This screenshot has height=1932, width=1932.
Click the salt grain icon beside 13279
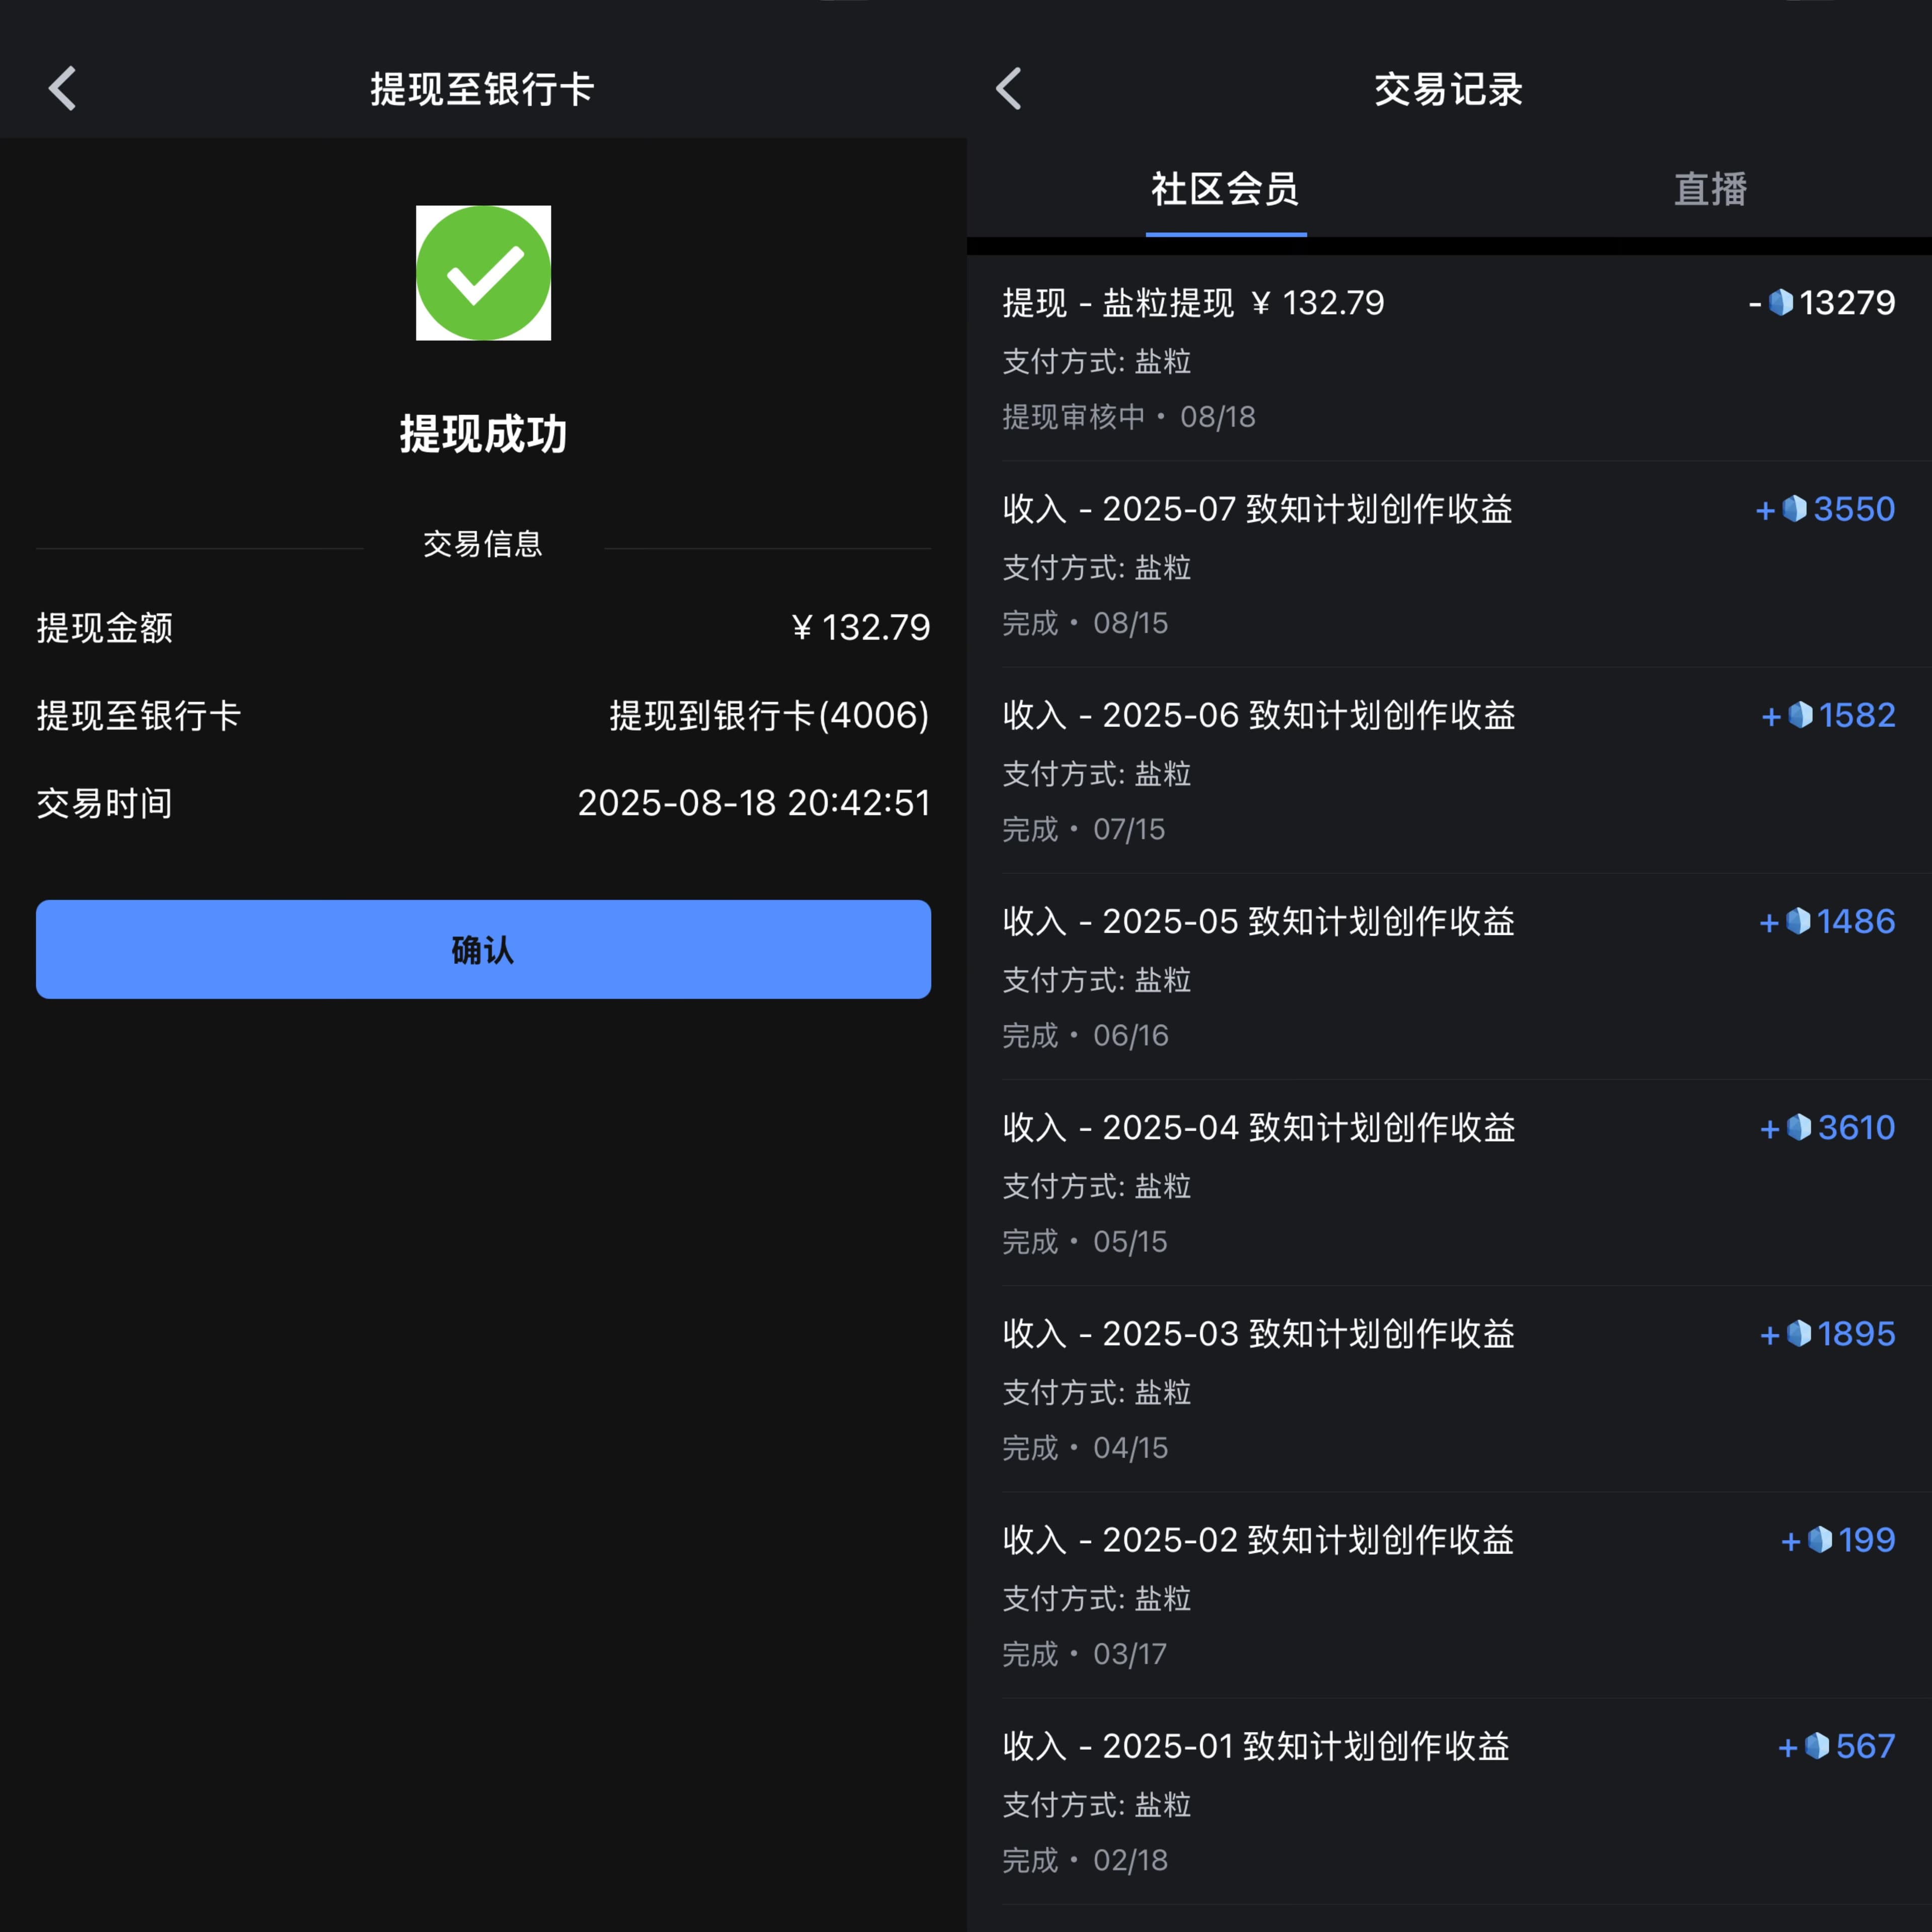[1781, 302]
